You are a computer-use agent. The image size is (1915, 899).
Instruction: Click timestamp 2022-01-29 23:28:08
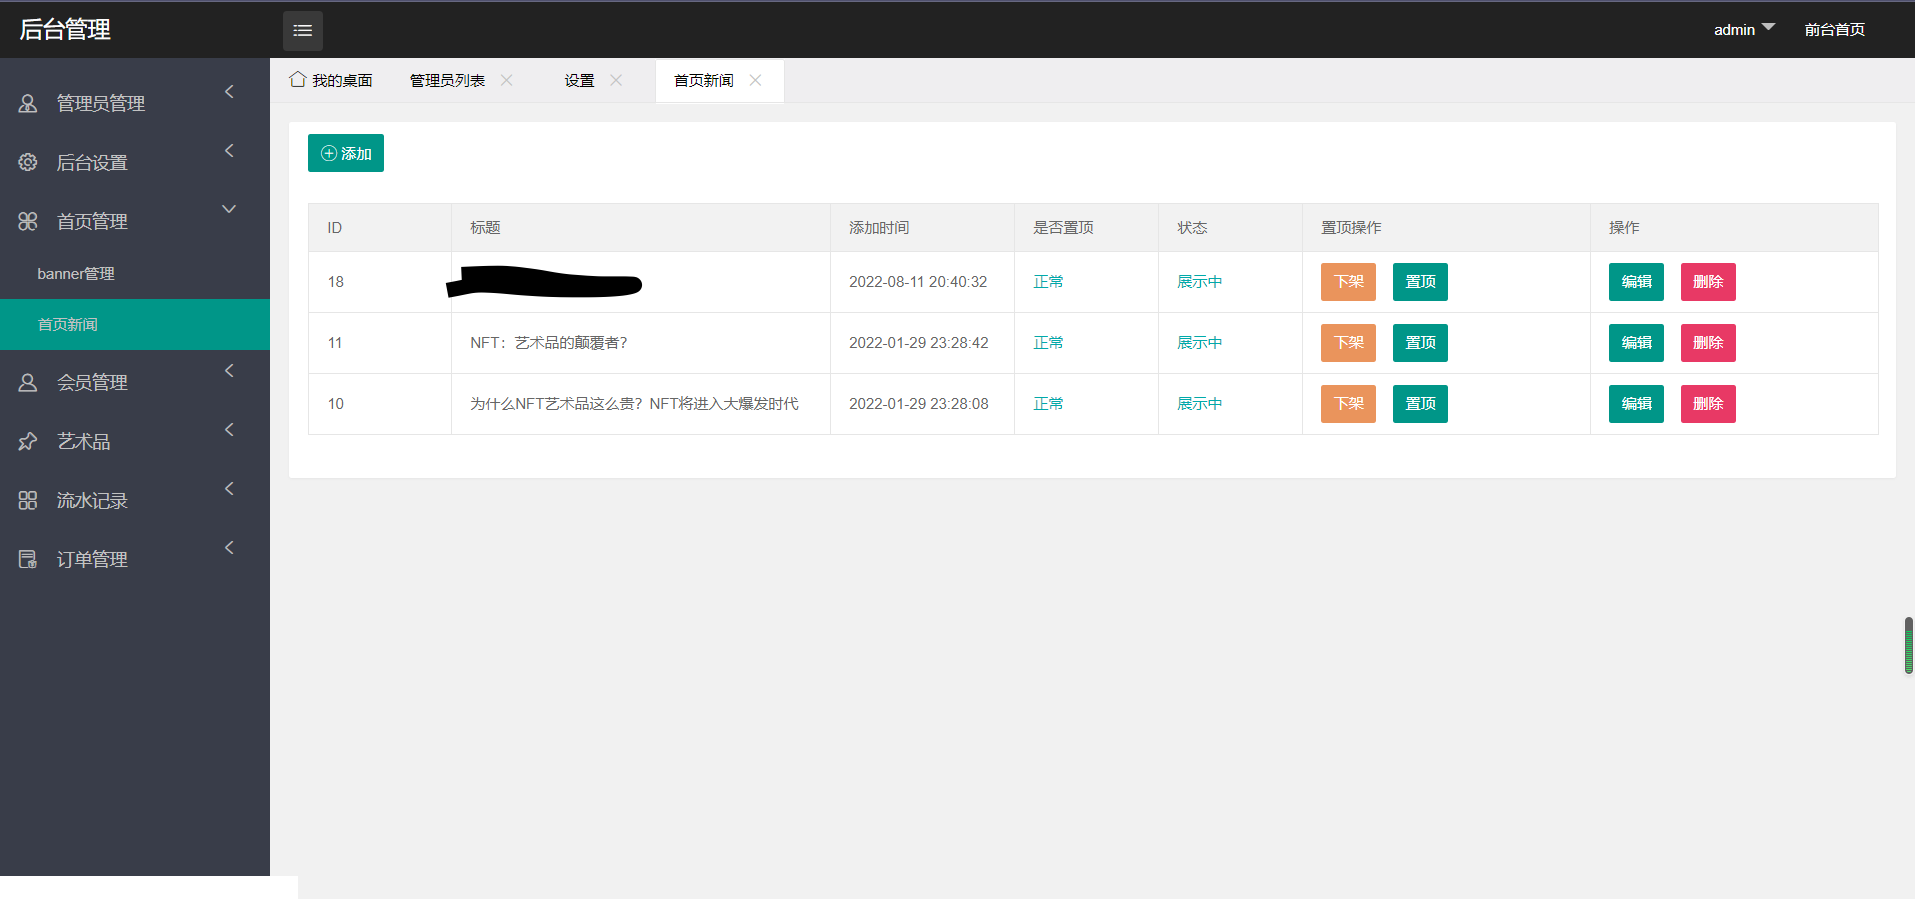point(918,404)
